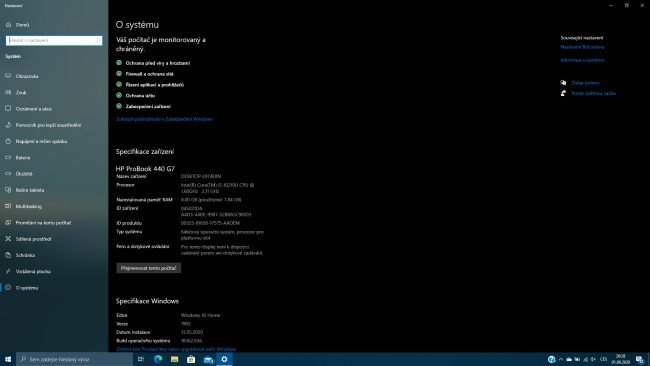The image size is (650, 366).
Task: Select Oznámení a akce in sidebar
Action: coord(28,109)
